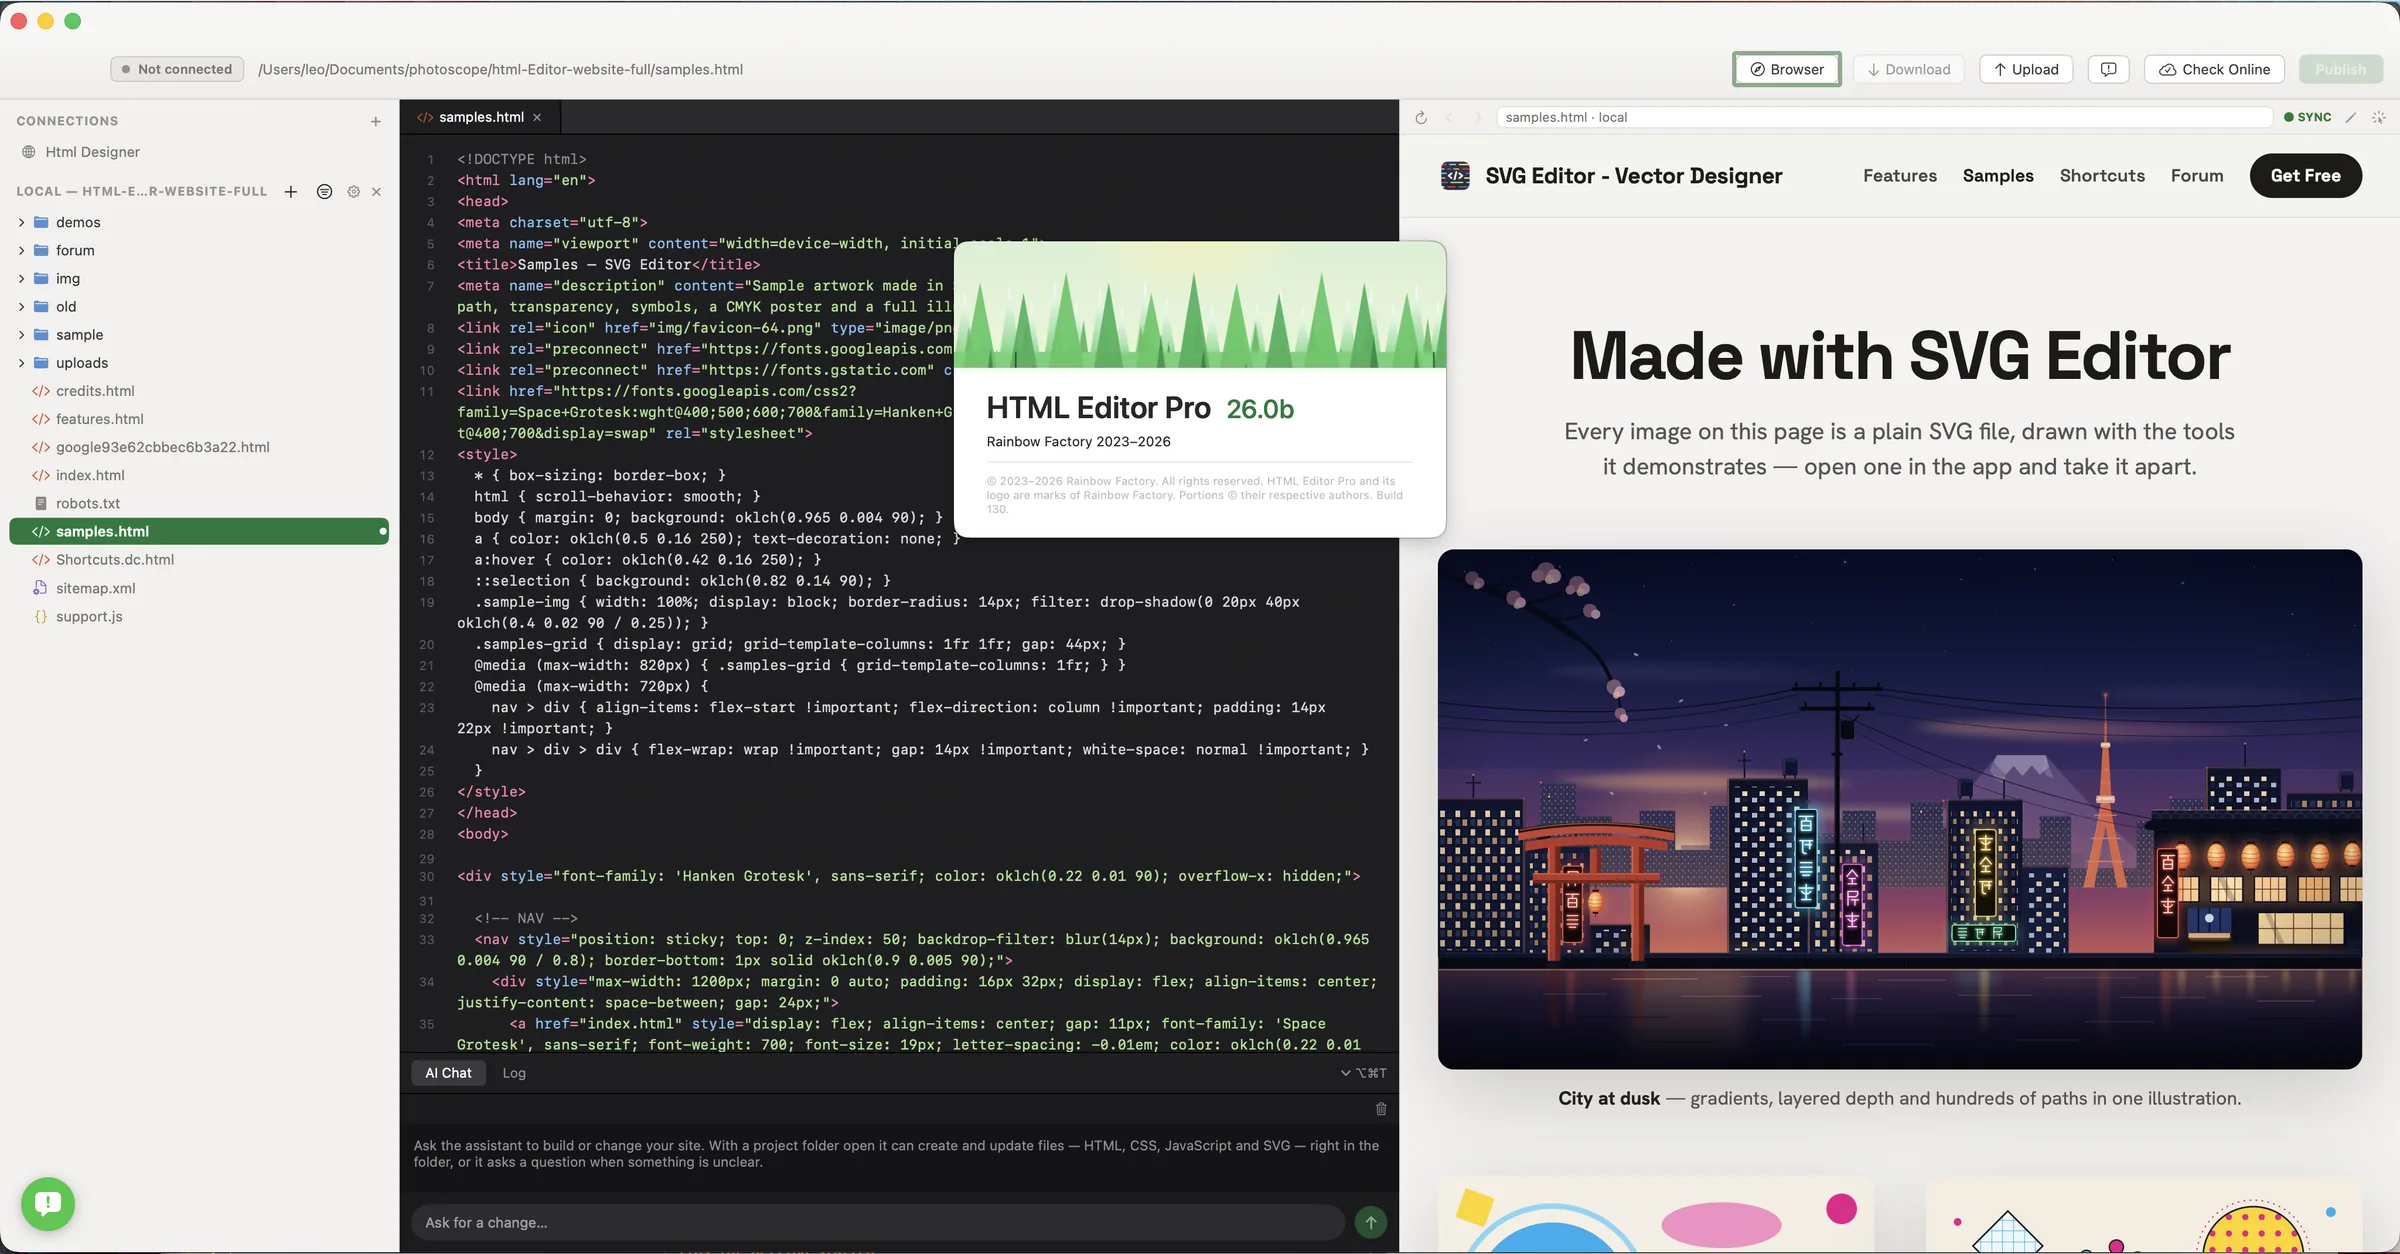2400x1254 pixels.
Task: Go forward in the preview browser
Action: [1477, 117]
